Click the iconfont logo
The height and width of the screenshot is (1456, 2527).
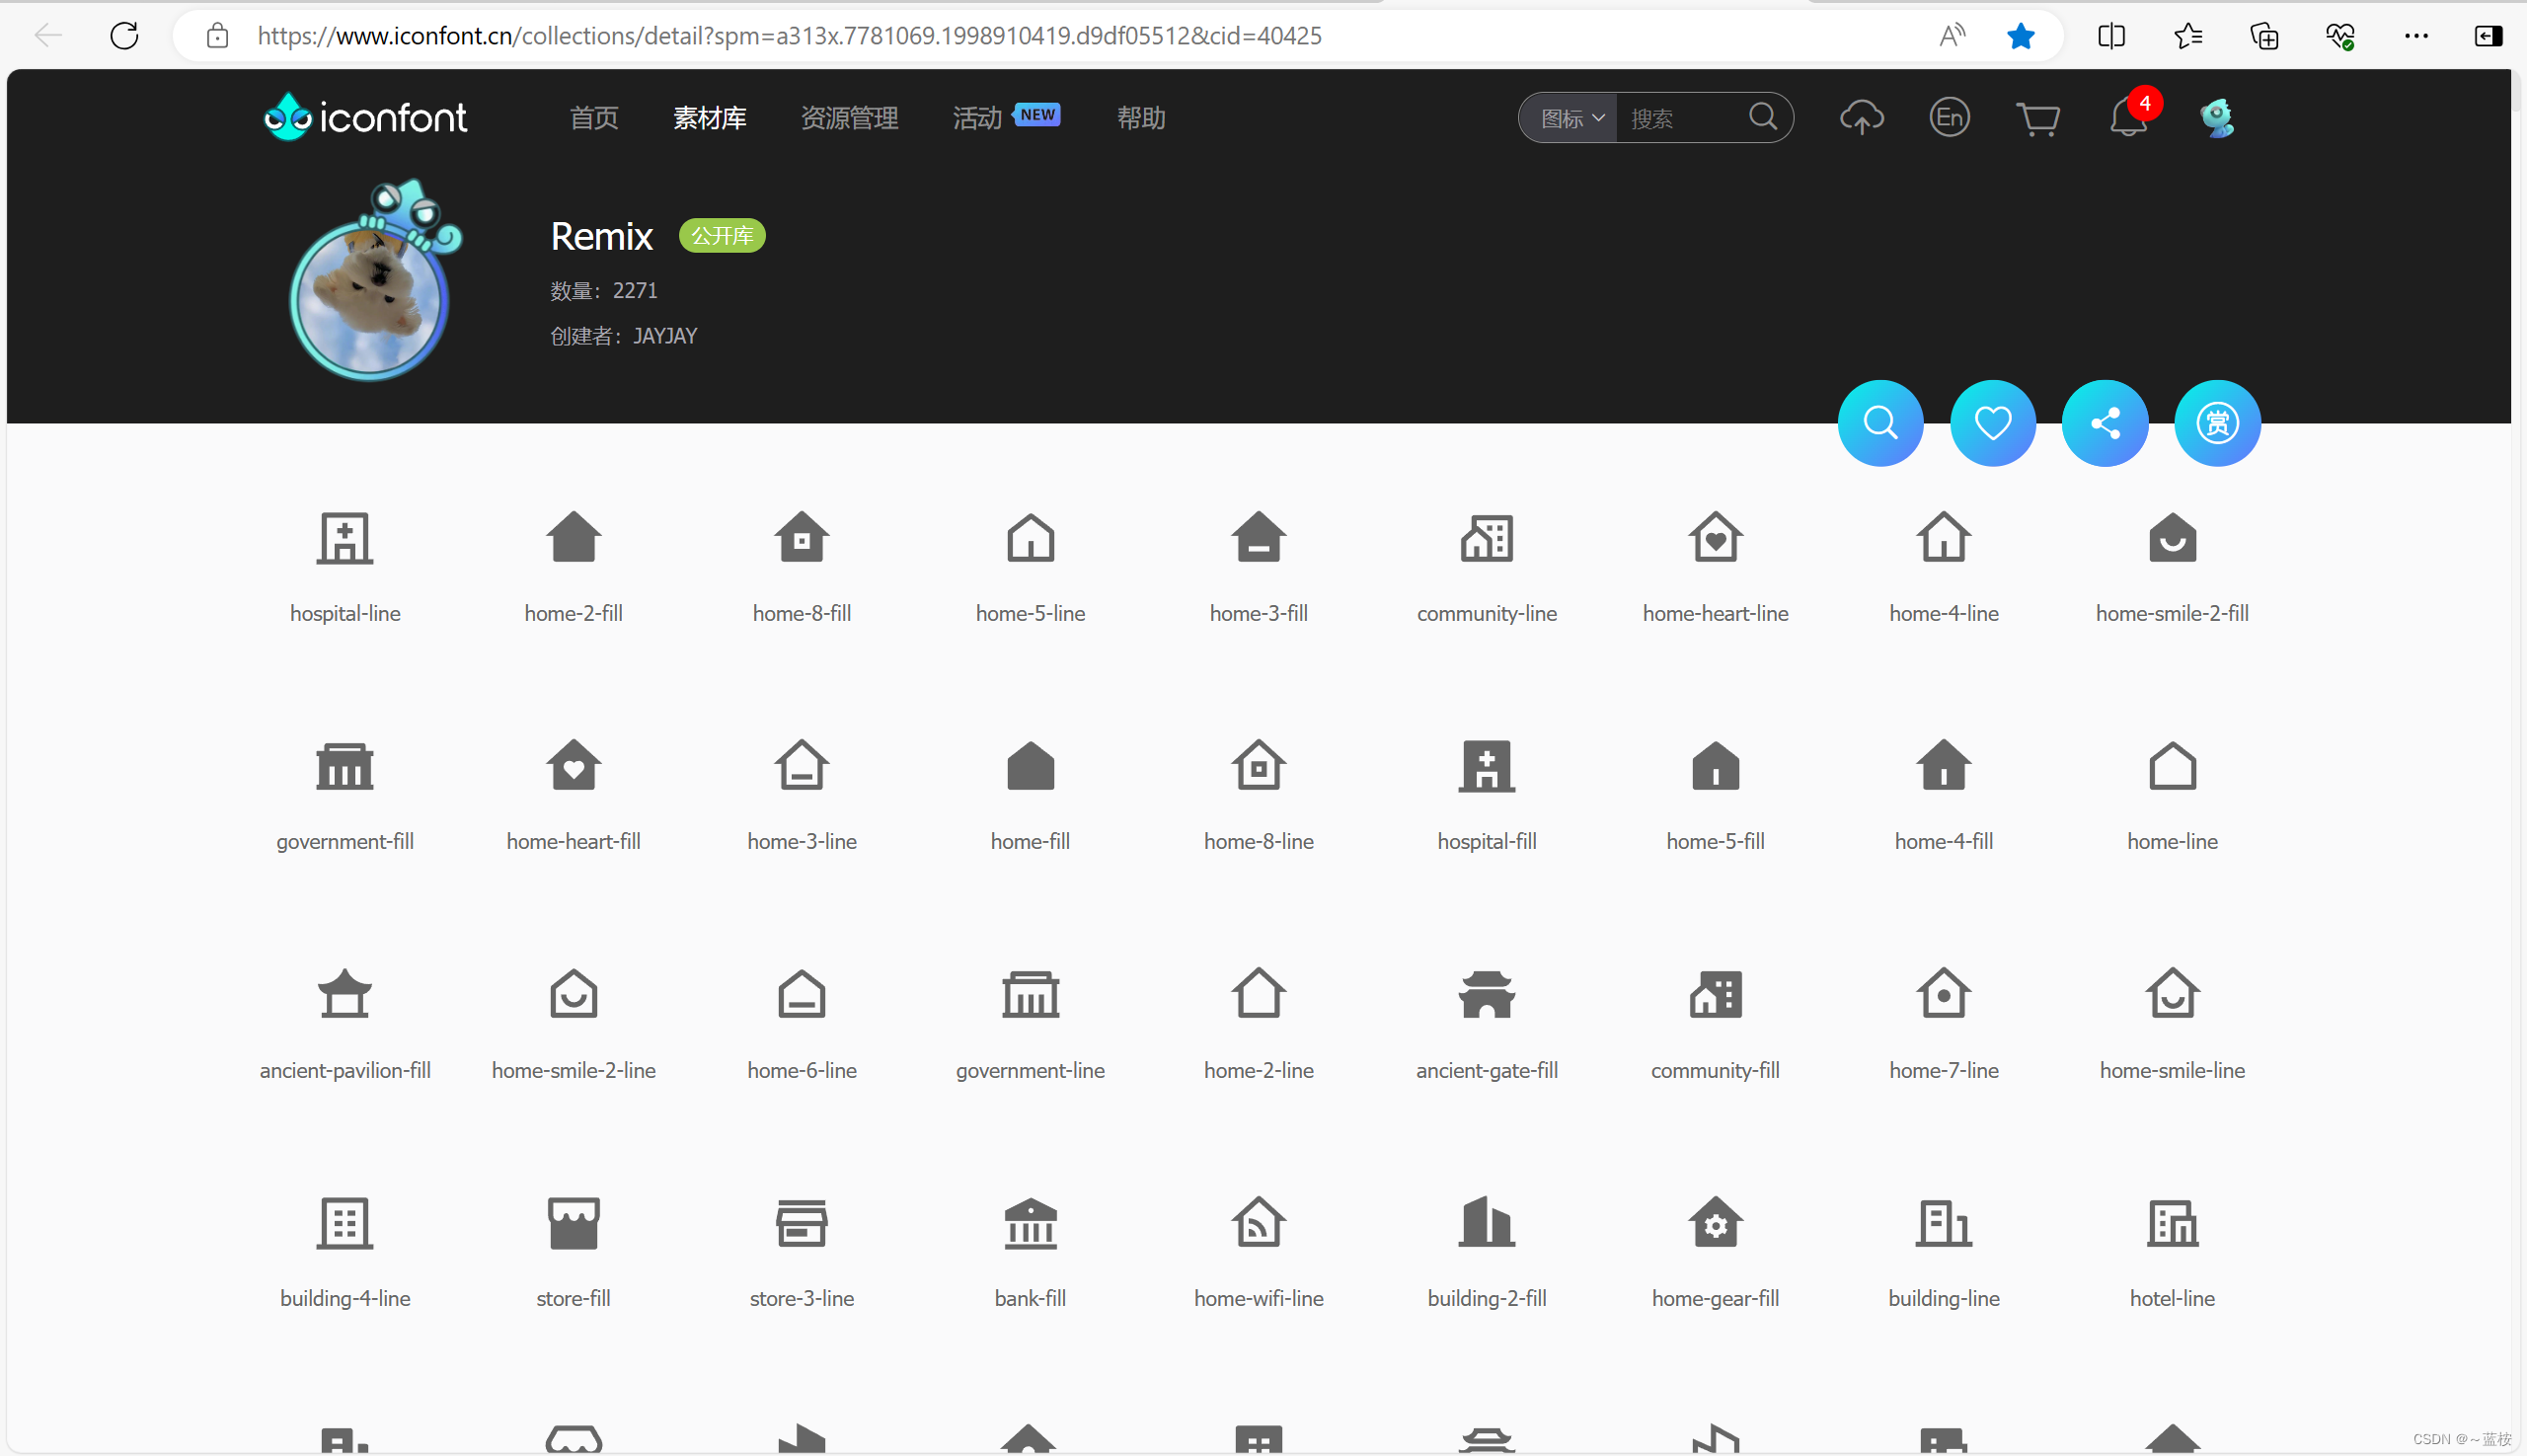[x=365, y=118]
